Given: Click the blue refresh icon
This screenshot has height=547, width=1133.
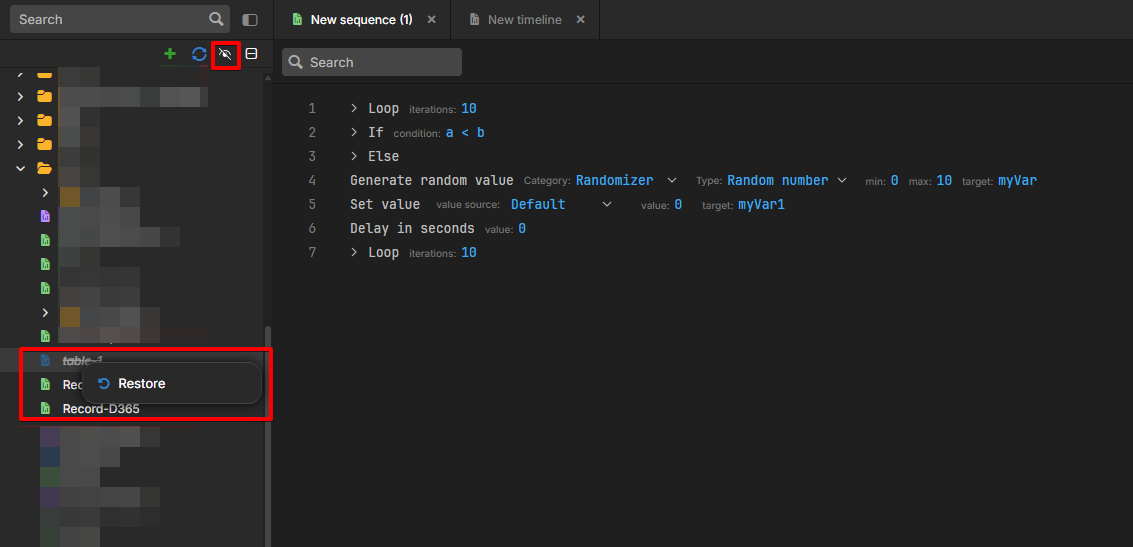Looking at the screenshot, I should coord(199,54).
